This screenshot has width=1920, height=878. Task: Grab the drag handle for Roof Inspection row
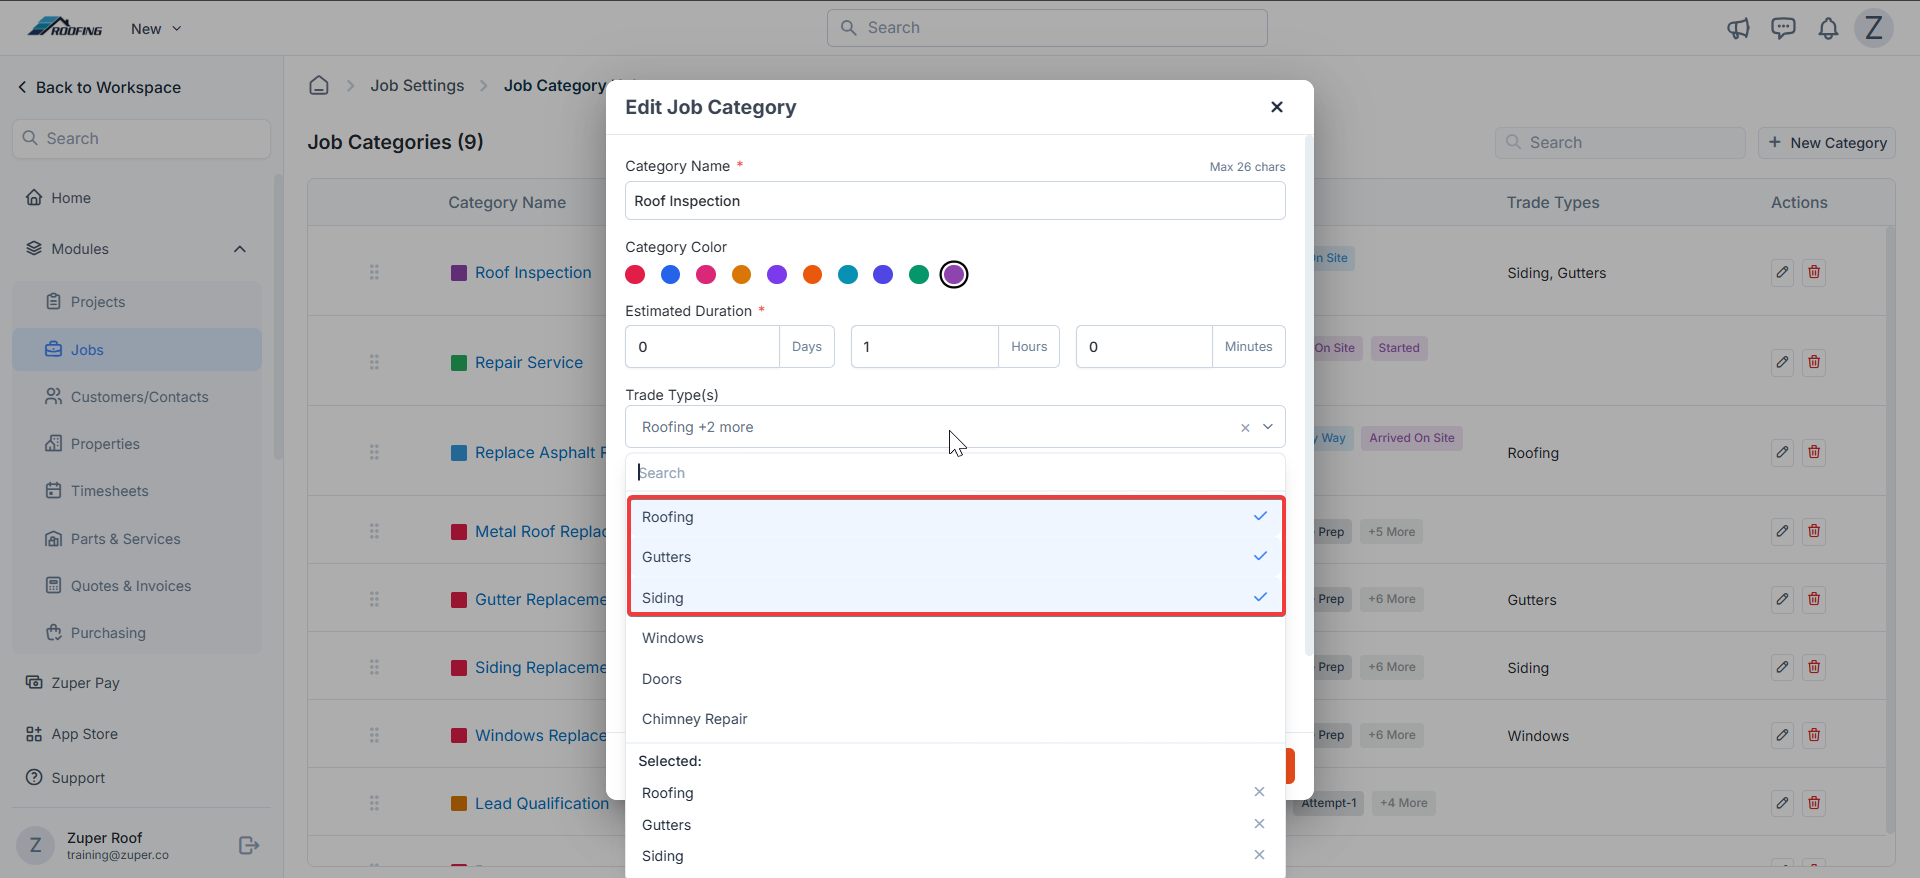pyautogui.click(x=374, y=272)
